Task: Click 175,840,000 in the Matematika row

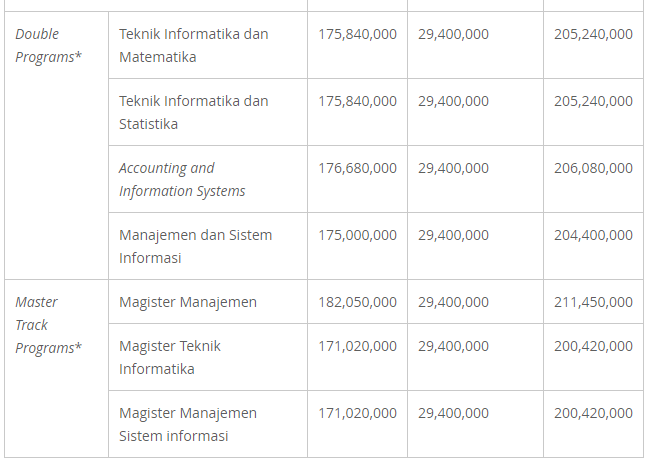Action: 357,34
